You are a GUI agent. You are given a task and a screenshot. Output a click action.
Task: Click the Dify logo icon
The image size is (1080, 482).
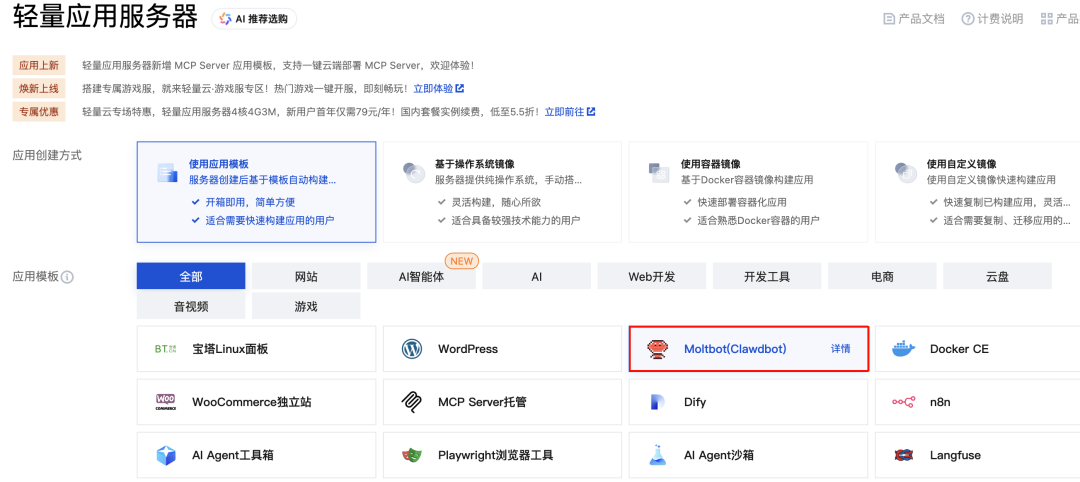coord(657,401)
